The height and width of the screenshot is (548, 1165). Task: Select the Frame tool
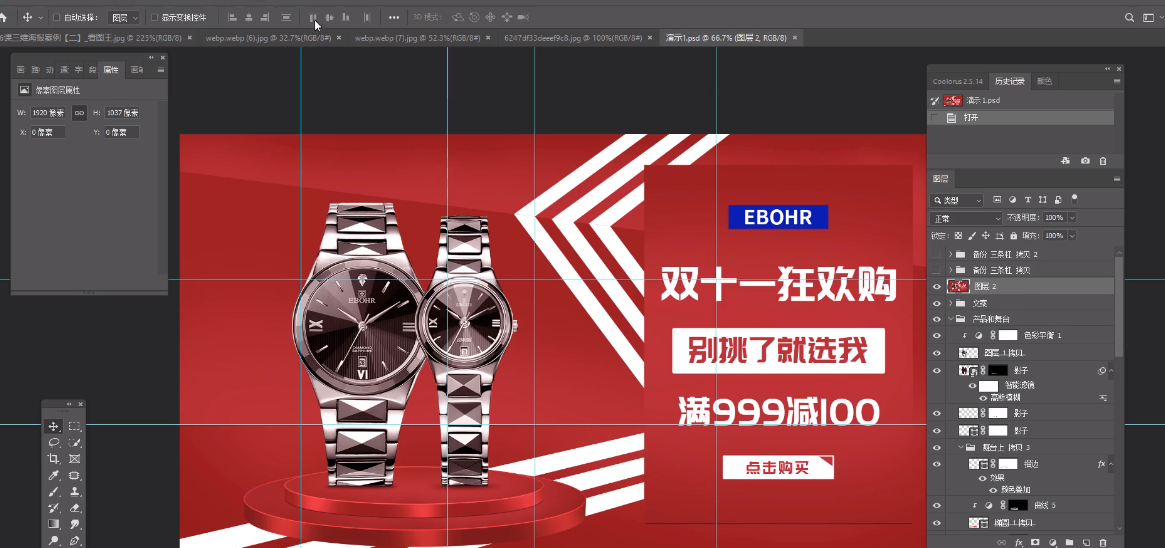point(74,459)
